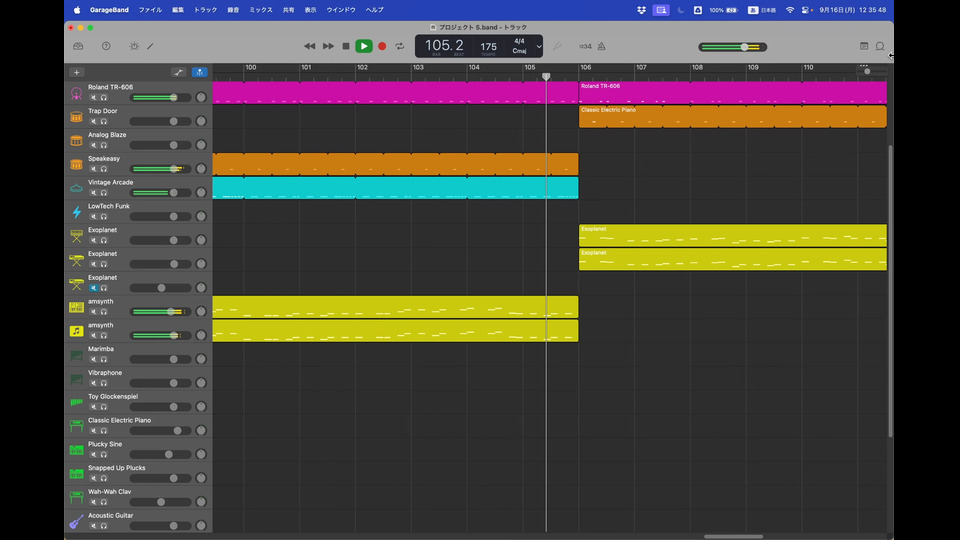The height and width of the screenshot is (540, 960).
Task: Click the add track plus button
Action: [x=77, y=72]
